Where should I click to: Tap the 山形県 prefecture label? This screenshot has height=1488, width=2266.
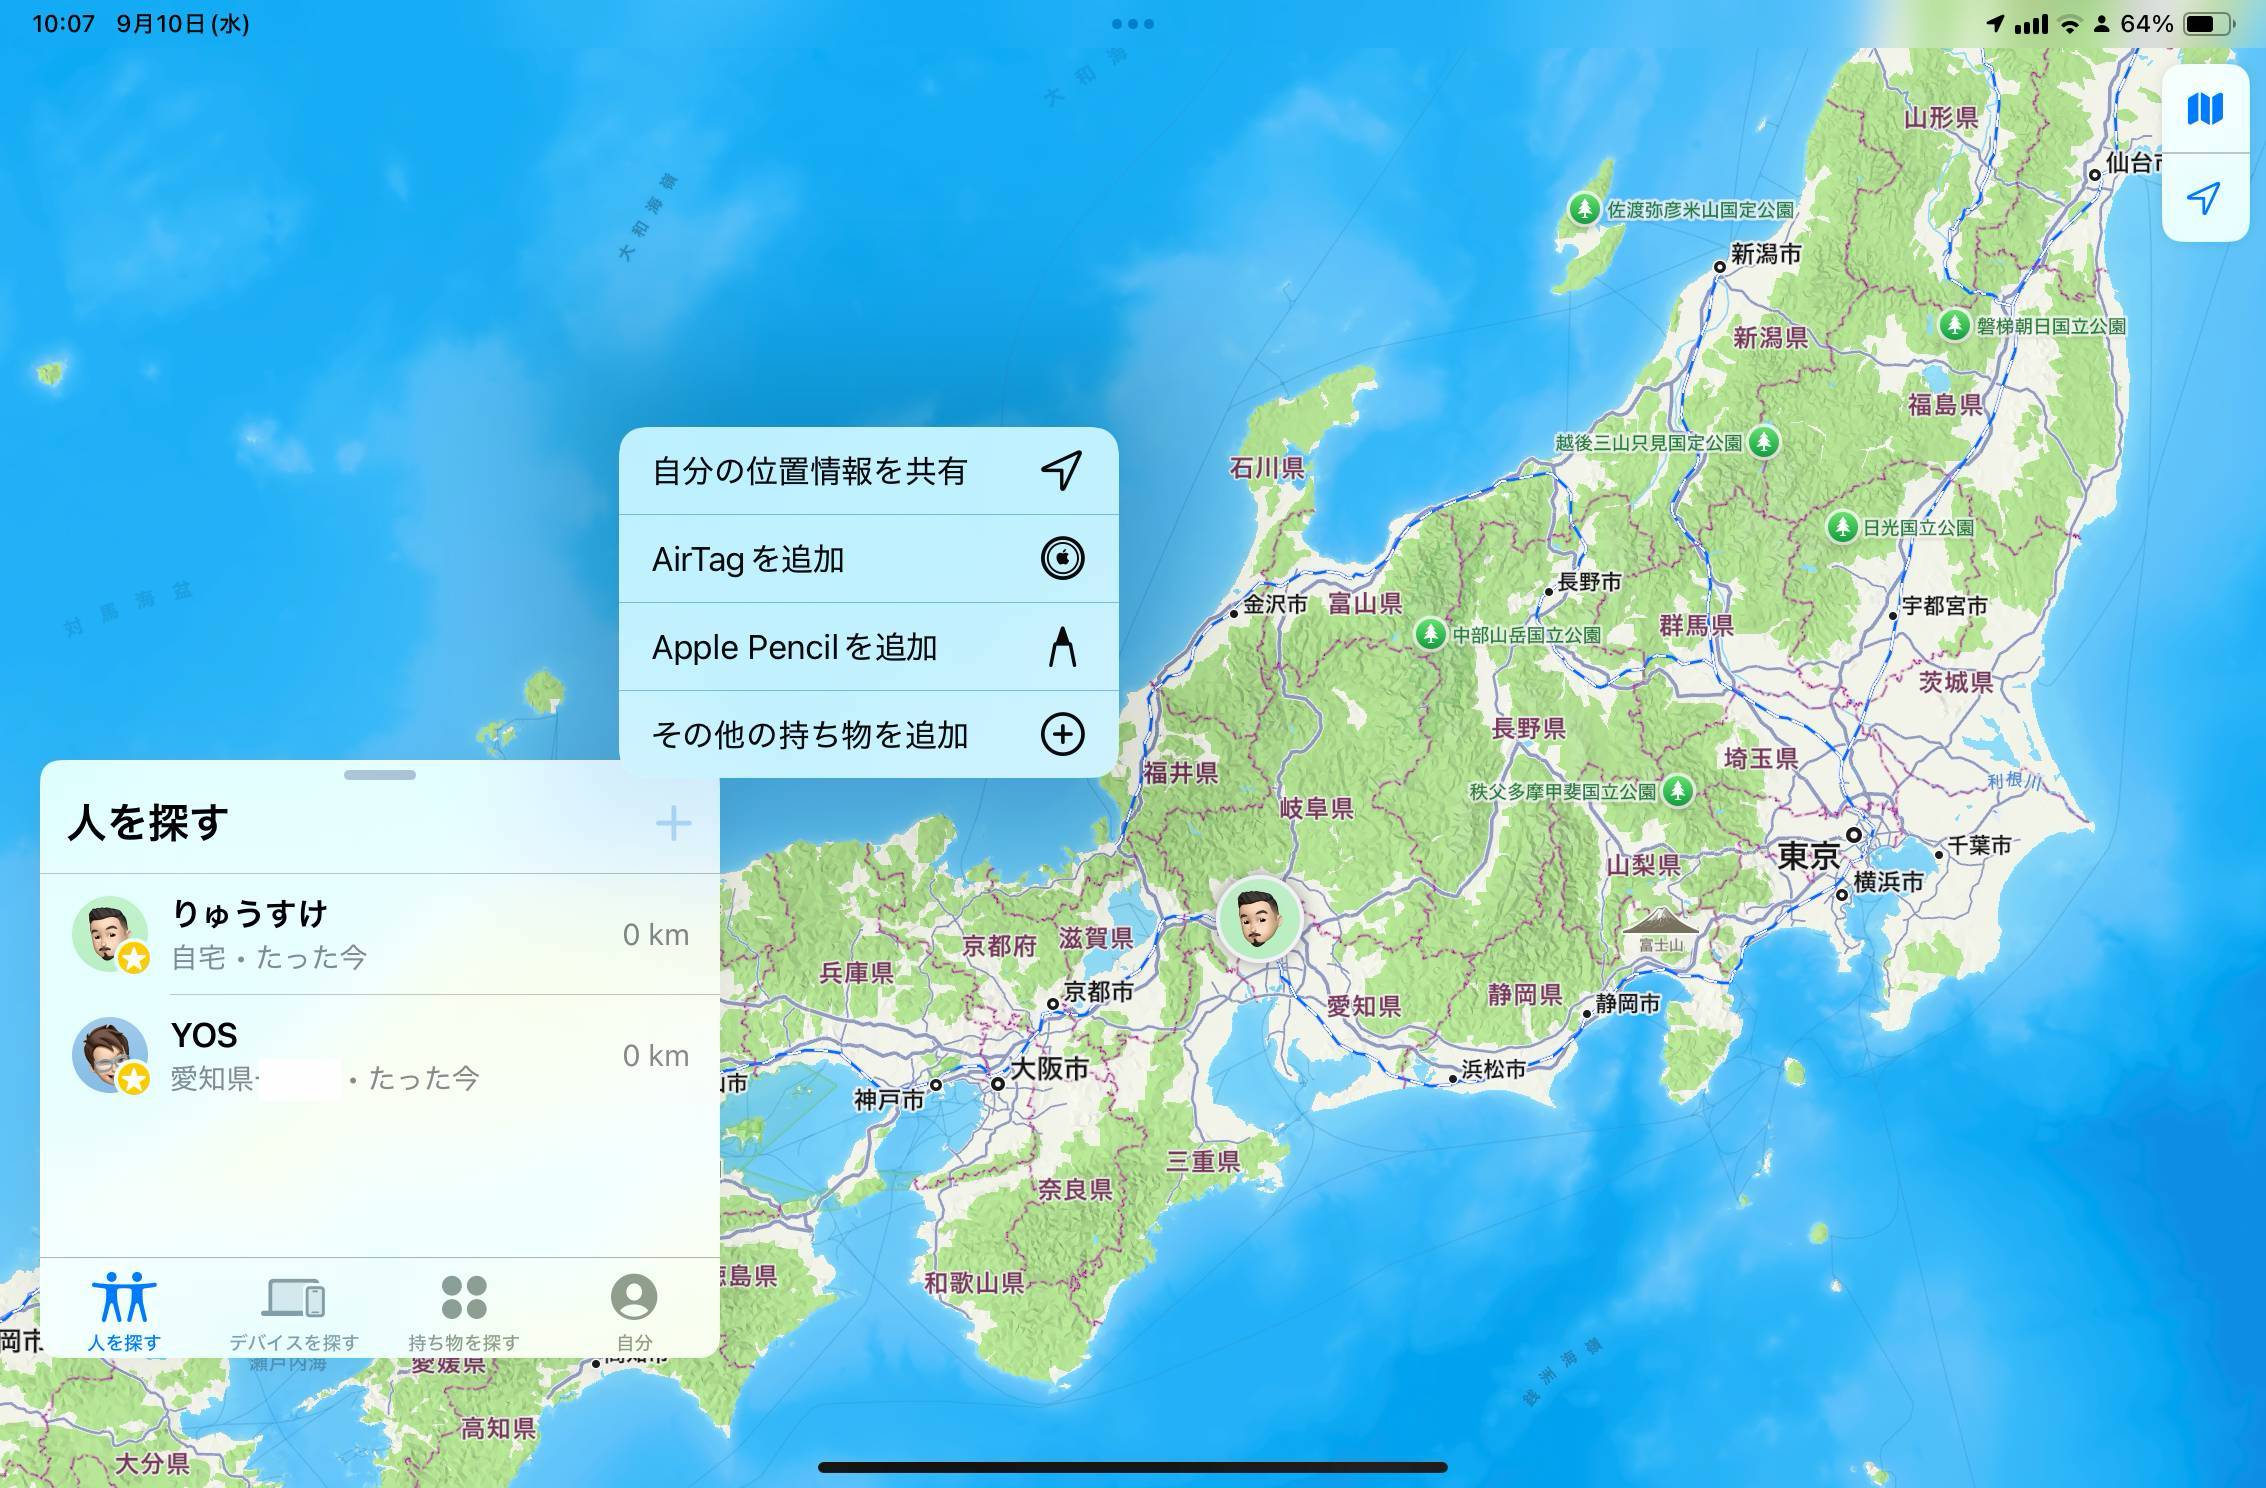pos(1941,117)
